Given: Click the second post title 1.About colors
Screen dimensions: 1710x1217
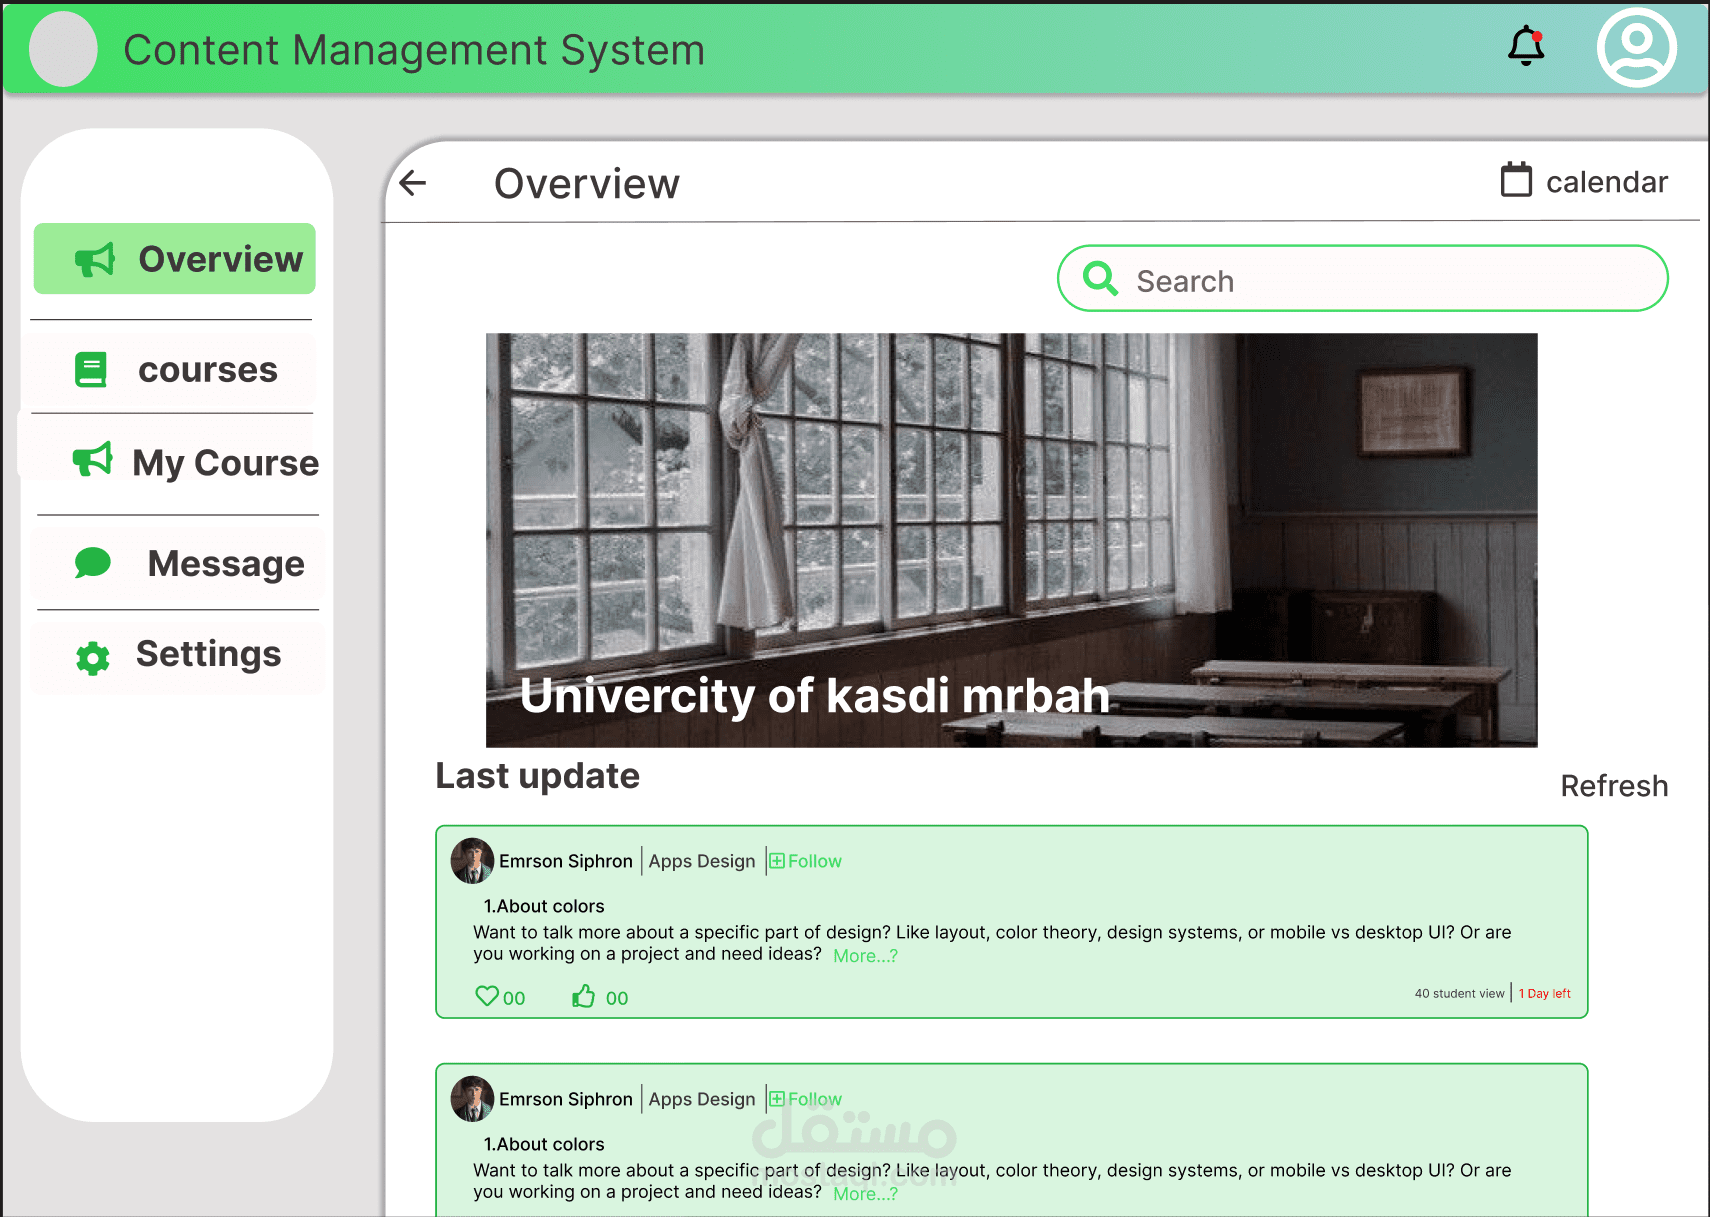Looking at the screenshot, I should pos(544,1144).
